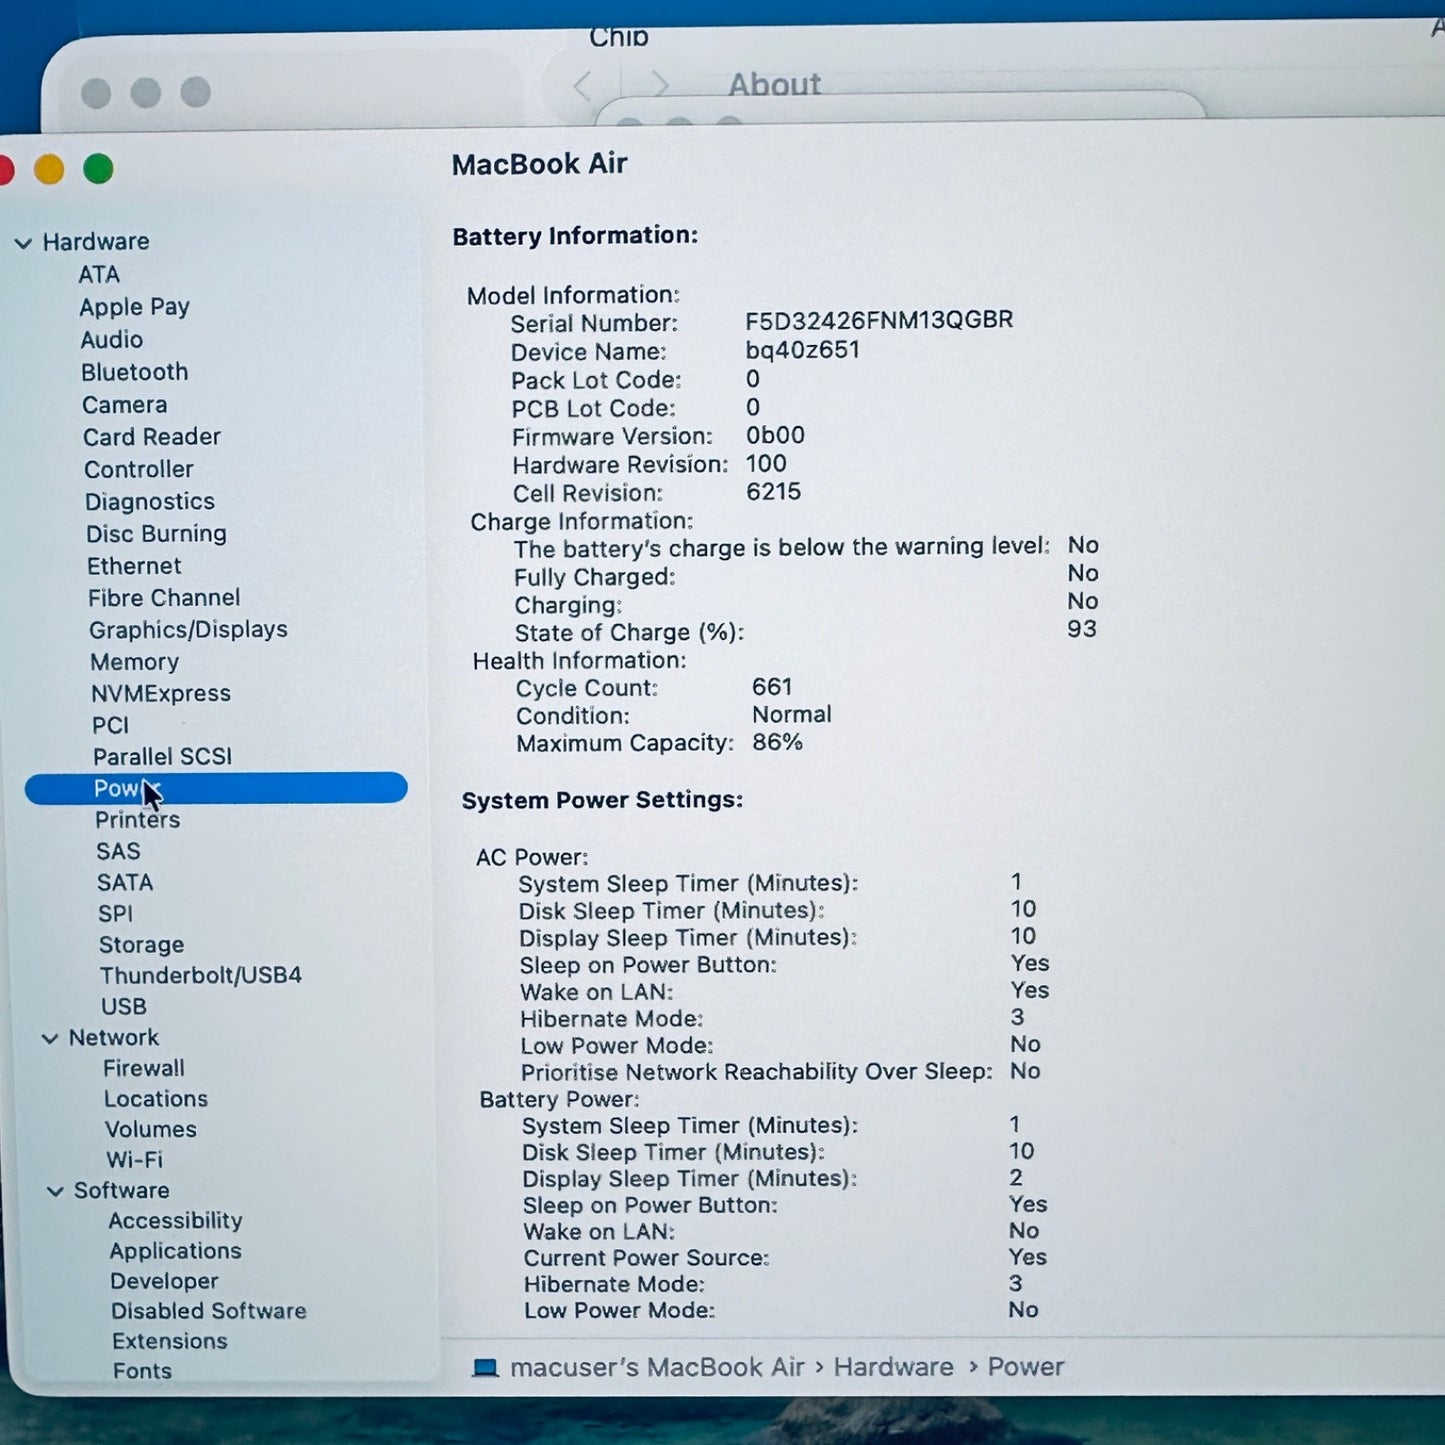Select Apple Pay in the sidebar
1445x1445 pixels.
[x=134, y=307]
